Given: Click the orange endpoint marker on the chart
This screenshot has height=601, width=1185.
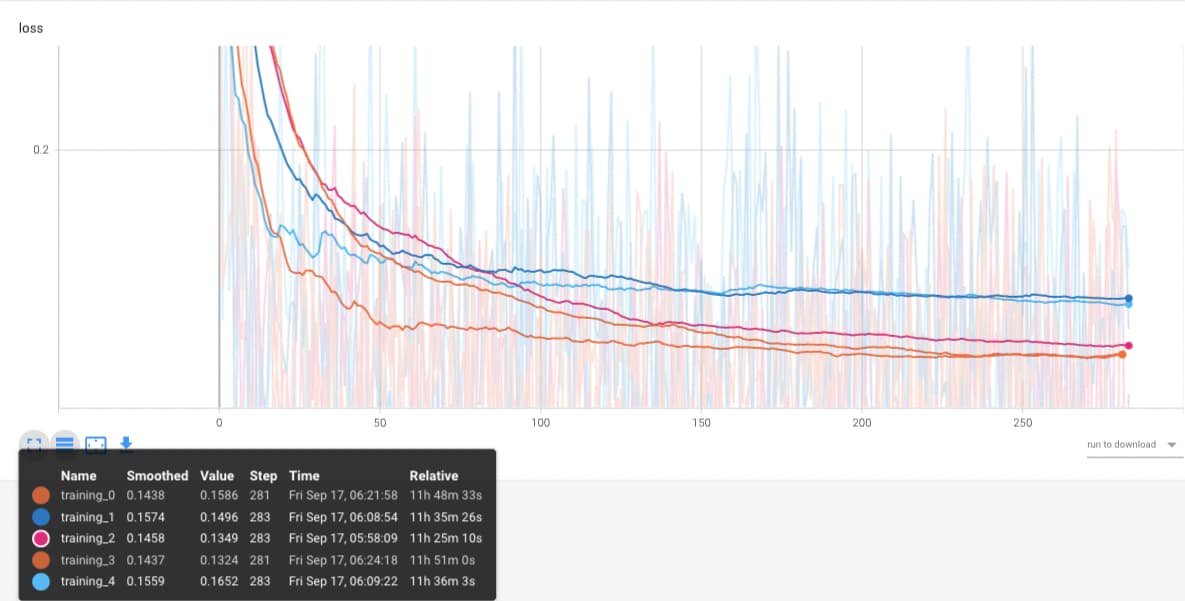Looking at the screenshot, I should (x=1122, y=354).
